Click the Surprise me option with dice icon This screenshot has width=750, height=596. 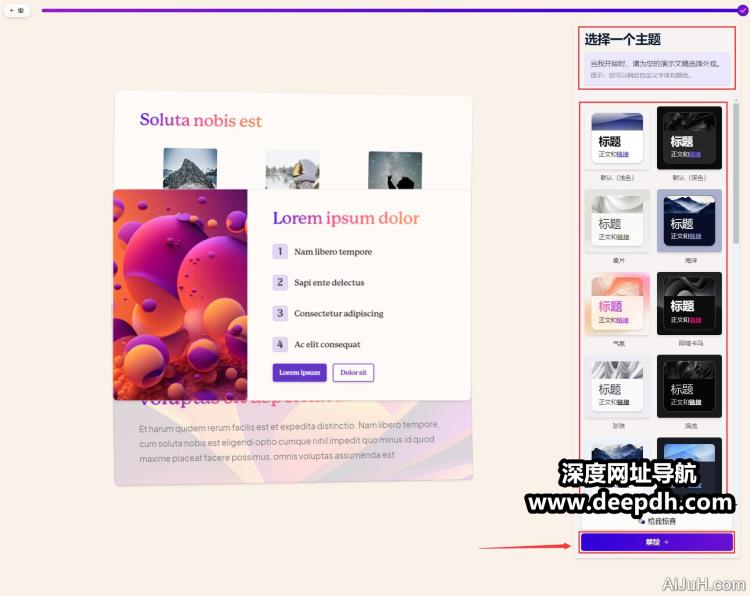[x=657, y=521]
